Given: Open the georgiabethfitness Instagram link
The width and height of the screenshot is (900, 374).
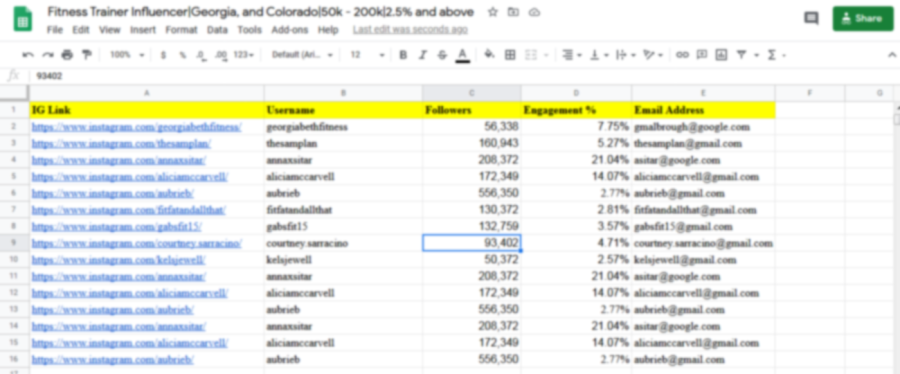Looking at the screenshot, I should point(137,127).
